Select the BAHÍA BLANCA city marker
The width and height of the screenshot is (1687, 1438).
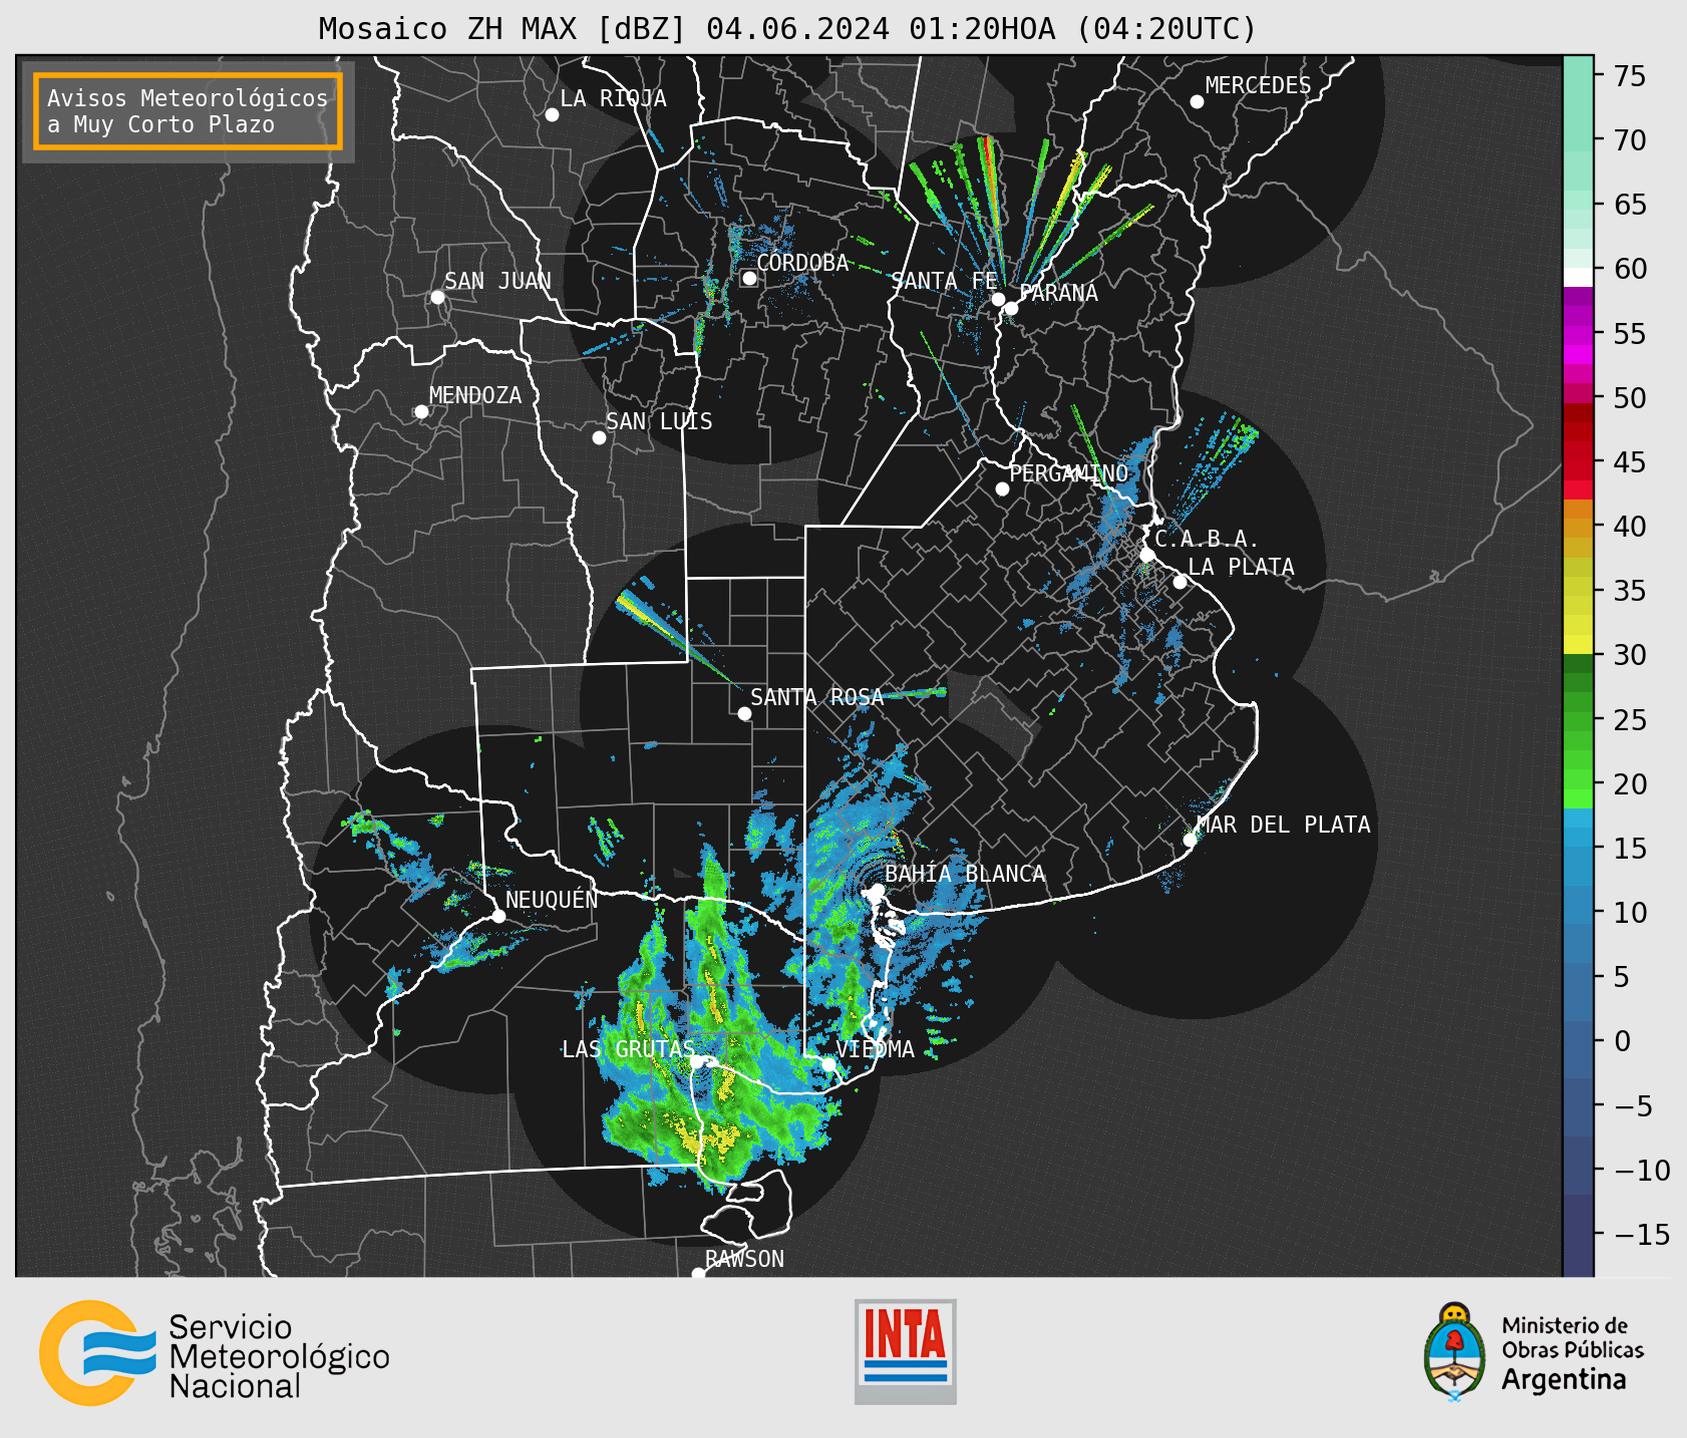[877, 890]
